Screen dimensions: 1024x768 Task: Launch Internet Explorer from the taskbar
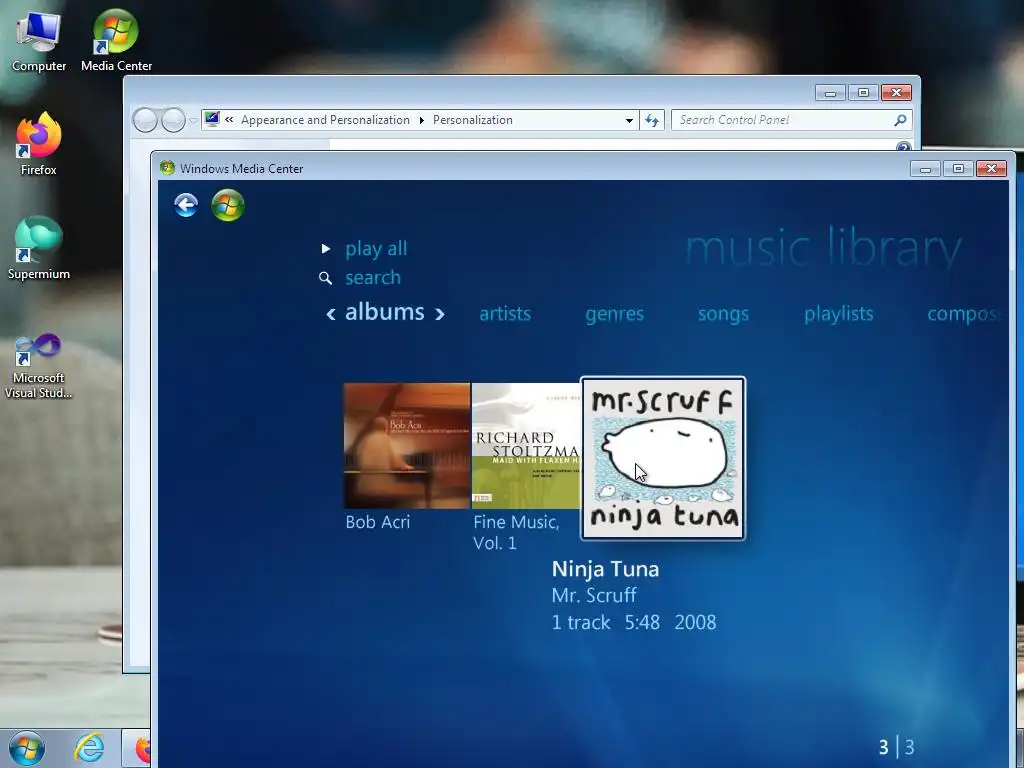89,748
